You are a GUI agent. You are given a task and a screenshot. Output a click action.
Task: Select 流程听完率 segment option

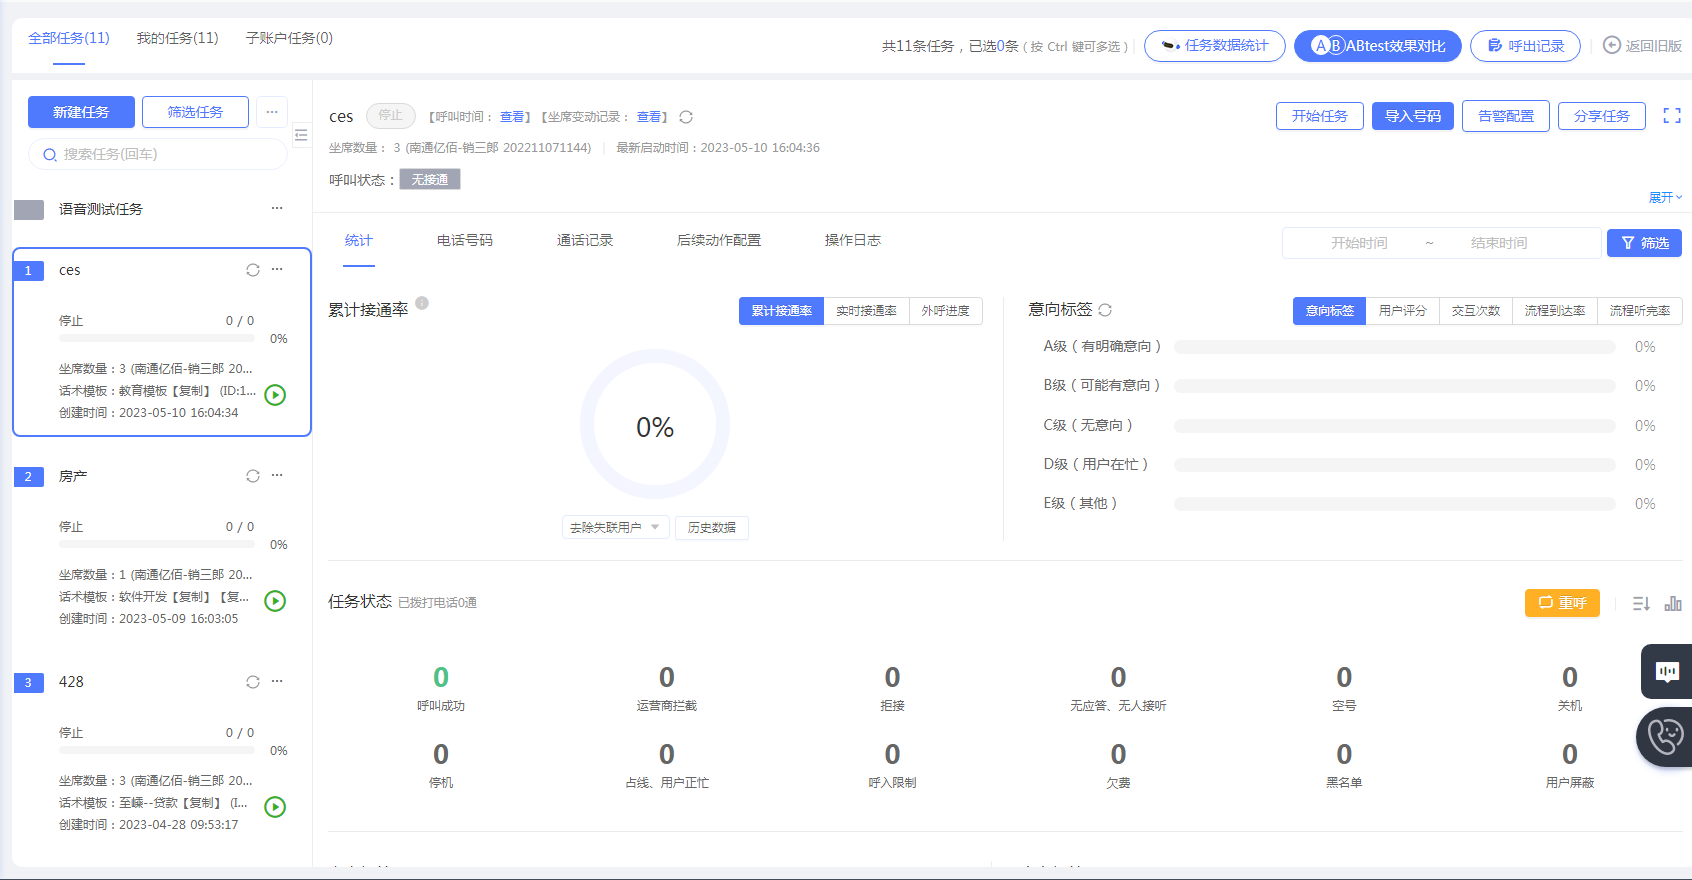(1640, 311)
